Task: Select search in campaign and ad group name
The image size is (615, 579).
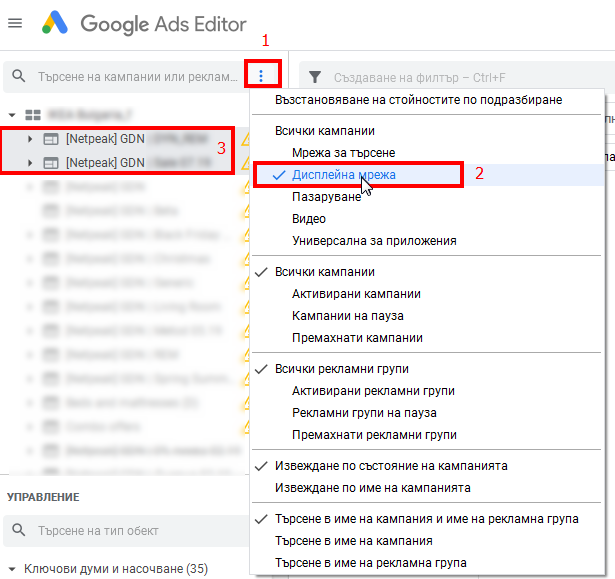Action: tap(427, 519)
